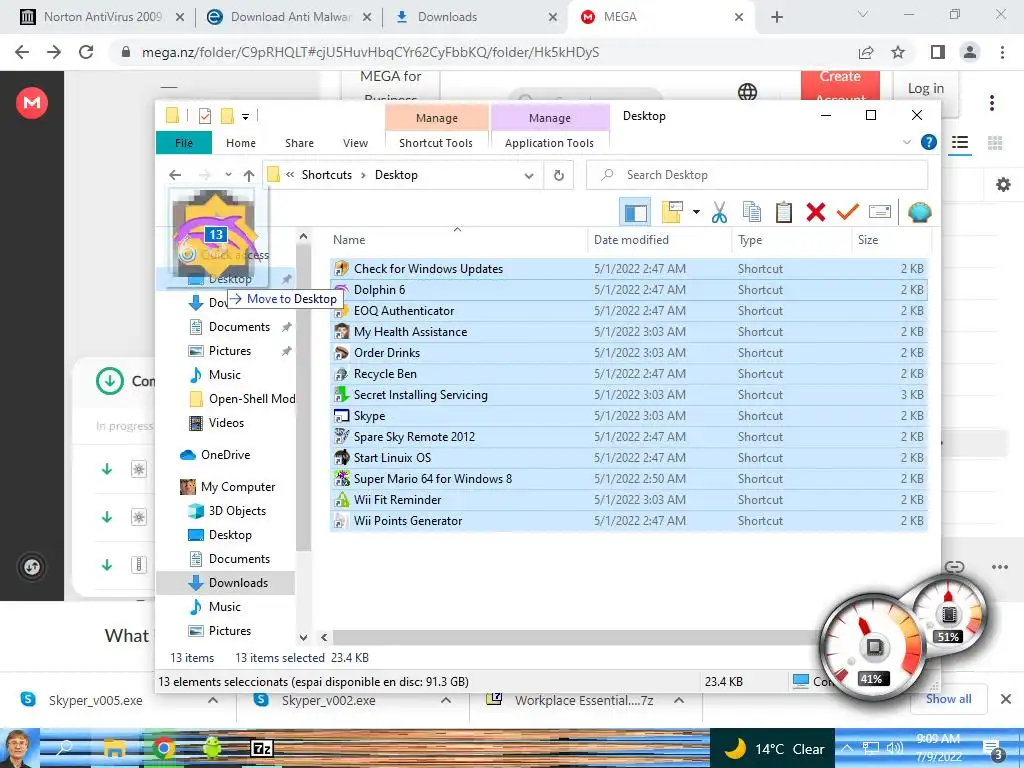
Task: Cut the selection with the scissors icon
Action: click(x=719, y=212)
